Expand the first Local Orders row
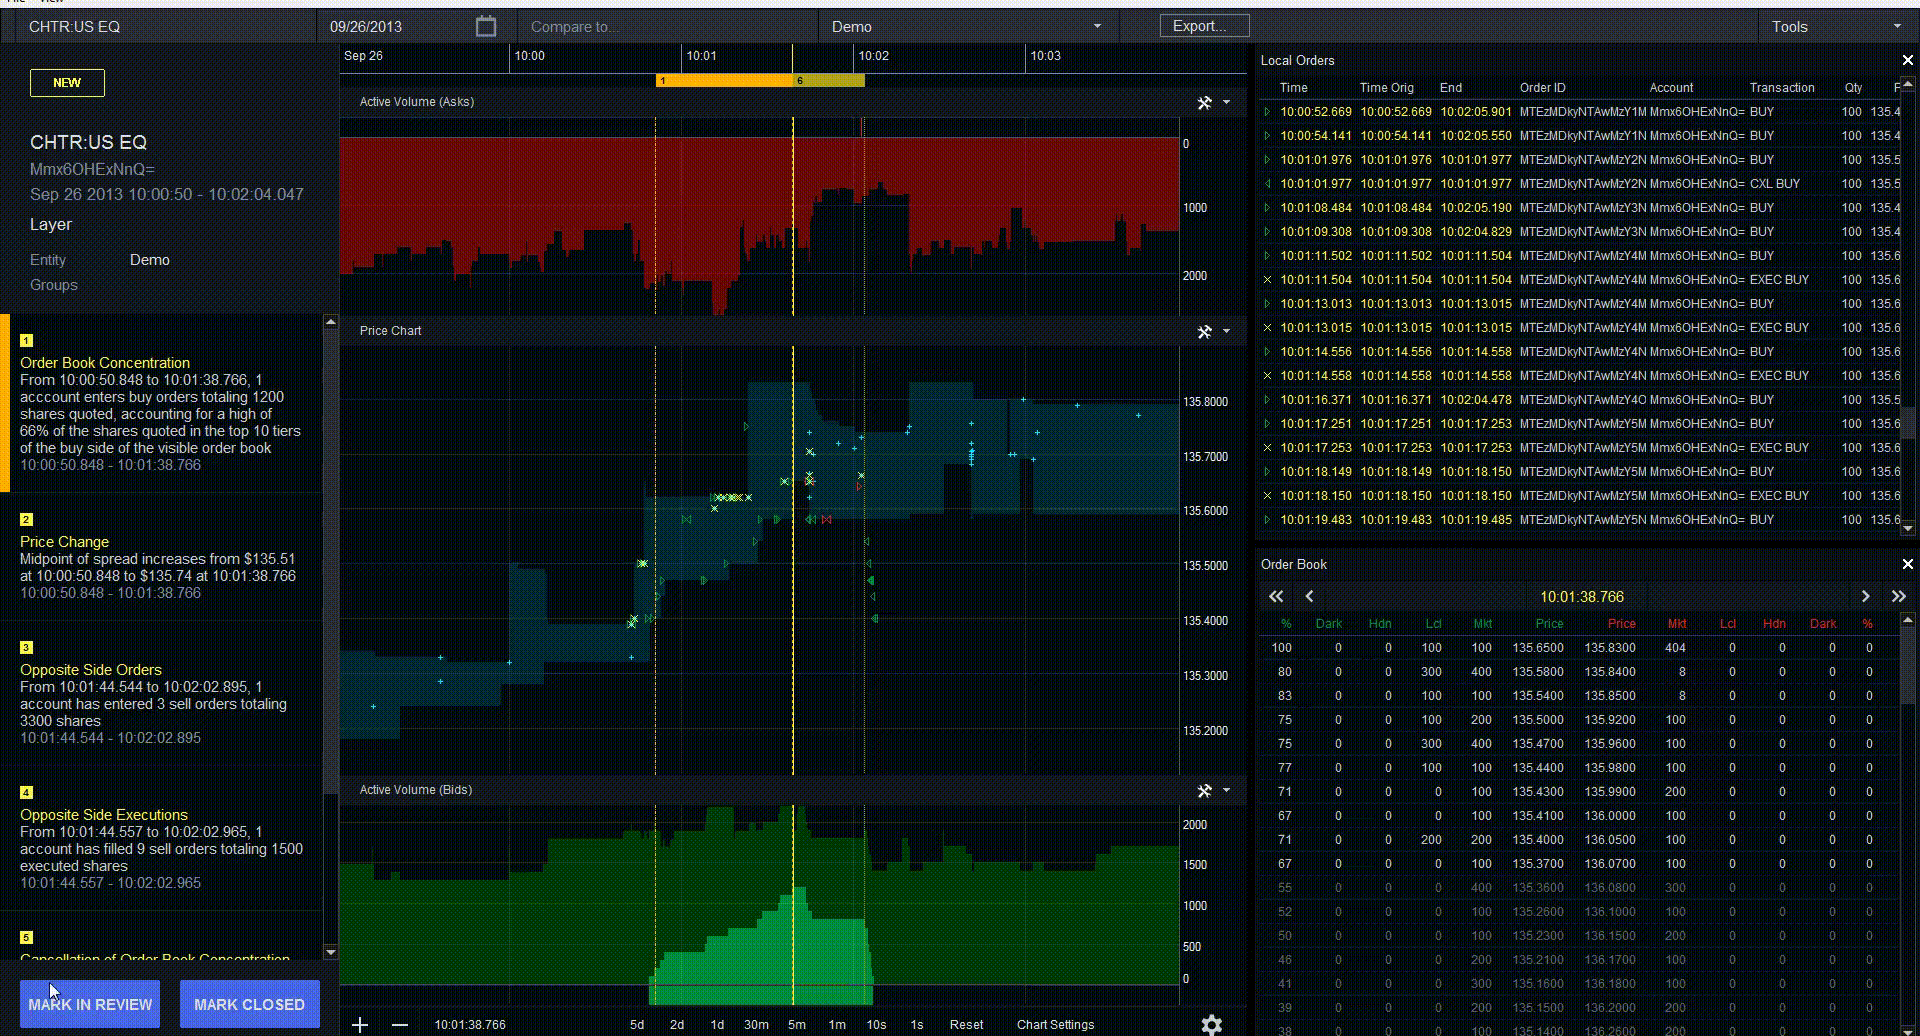 [x=1268, y=111]
